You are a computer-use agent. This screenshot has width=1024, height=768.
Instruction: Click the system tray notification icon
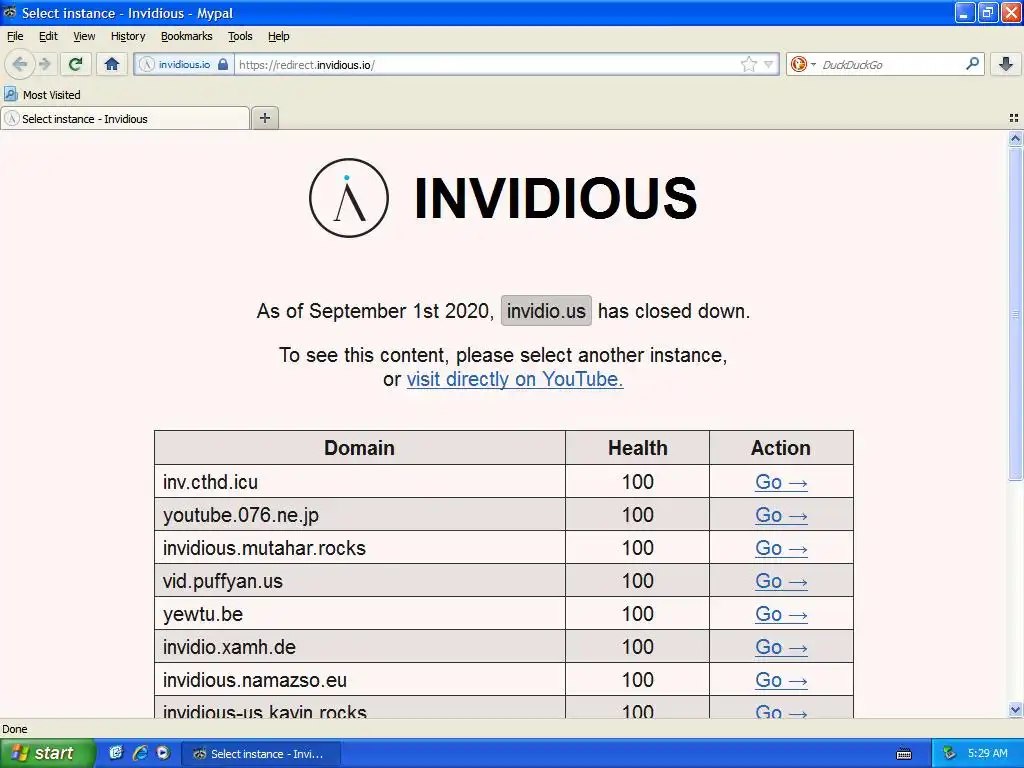(949, 753)
